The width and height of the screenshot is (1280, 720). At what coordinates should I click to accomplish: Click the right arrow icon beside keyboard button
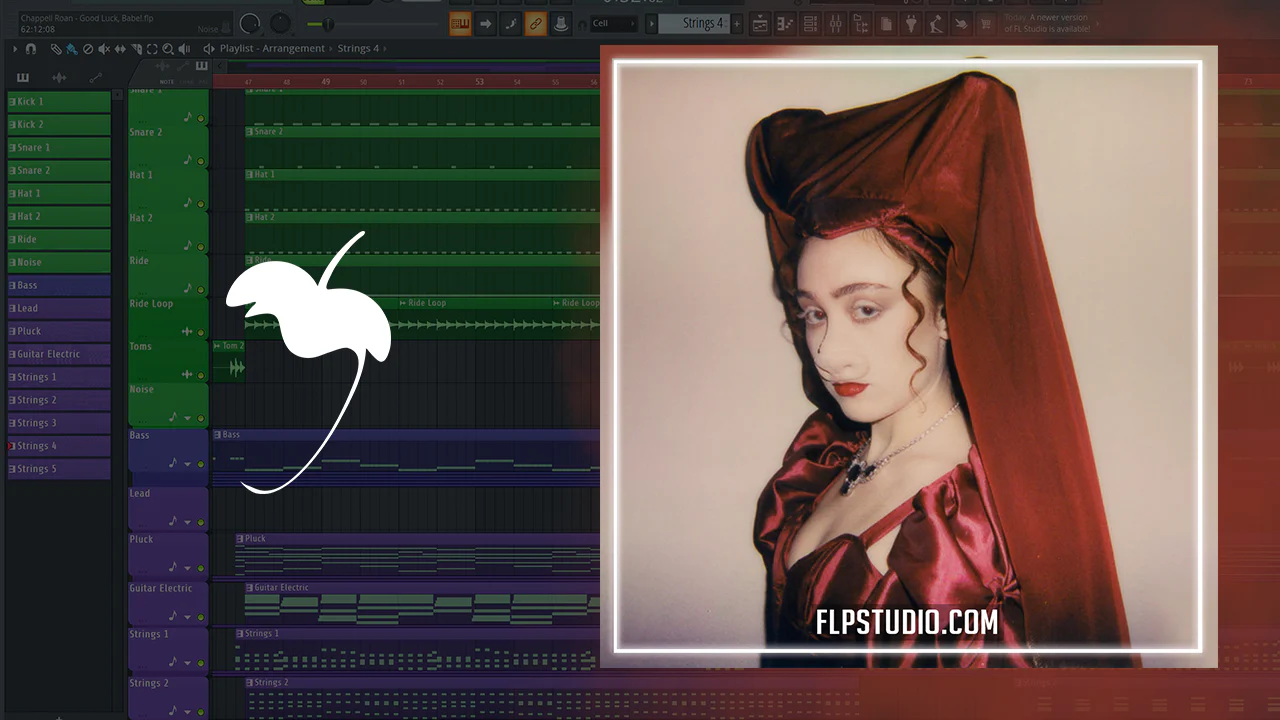(485, 23)
